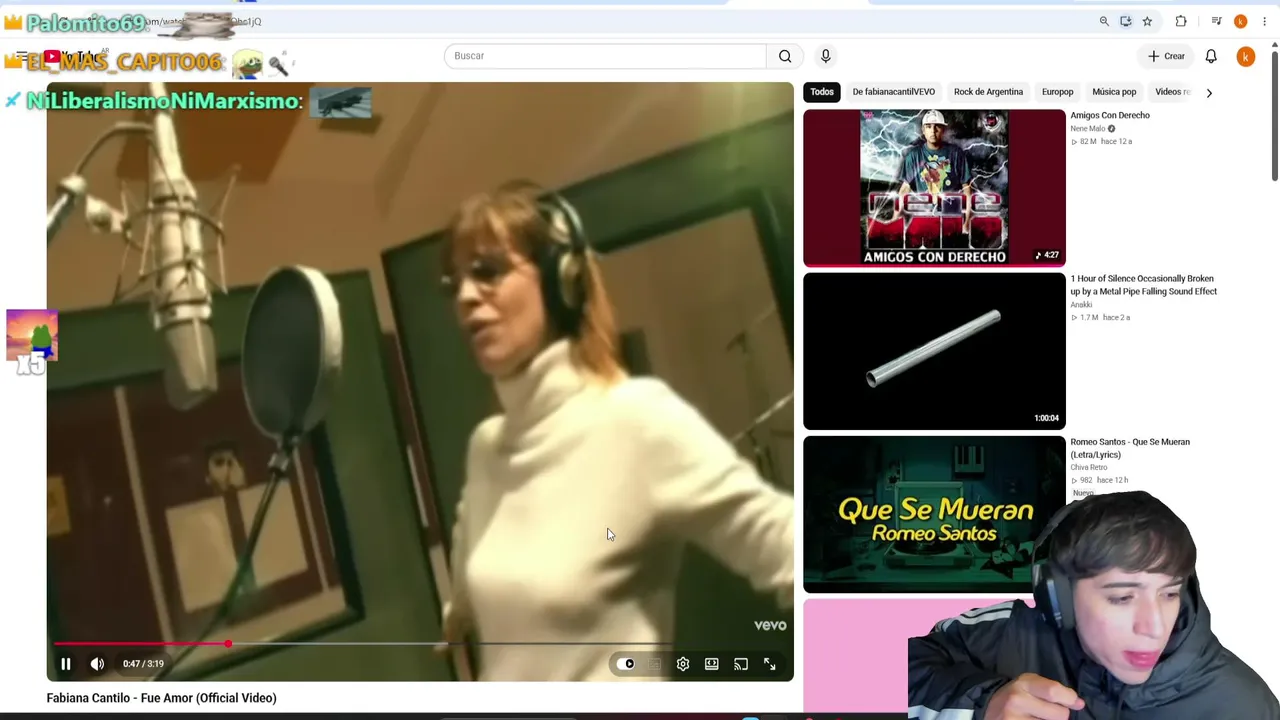Select the Todos filter chip
This screenshot has width=1280, height=720.
coord(822,92)
